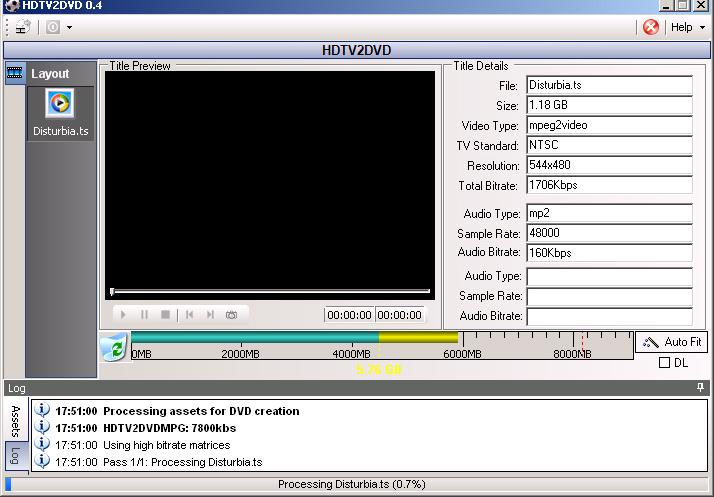Viewport: 714px width, 497px height.
Task: Click the Size field showing 1.18 GB
Action: (x=609, y=105)
